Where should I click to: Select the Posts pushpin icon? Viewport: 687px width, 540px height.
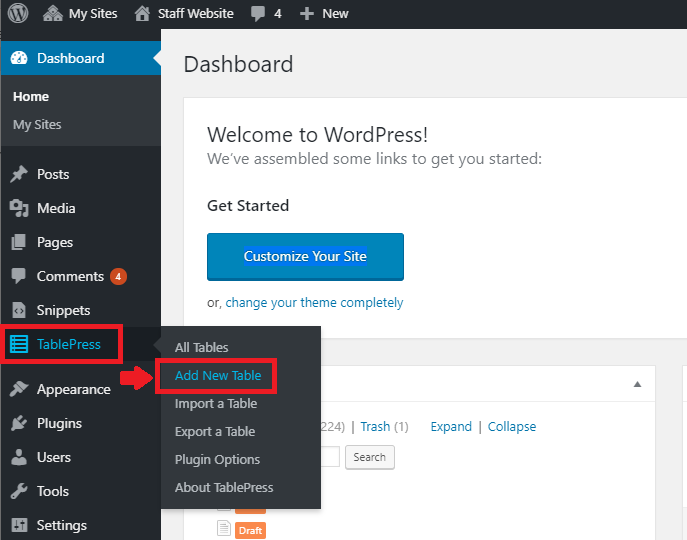[19, 174]
